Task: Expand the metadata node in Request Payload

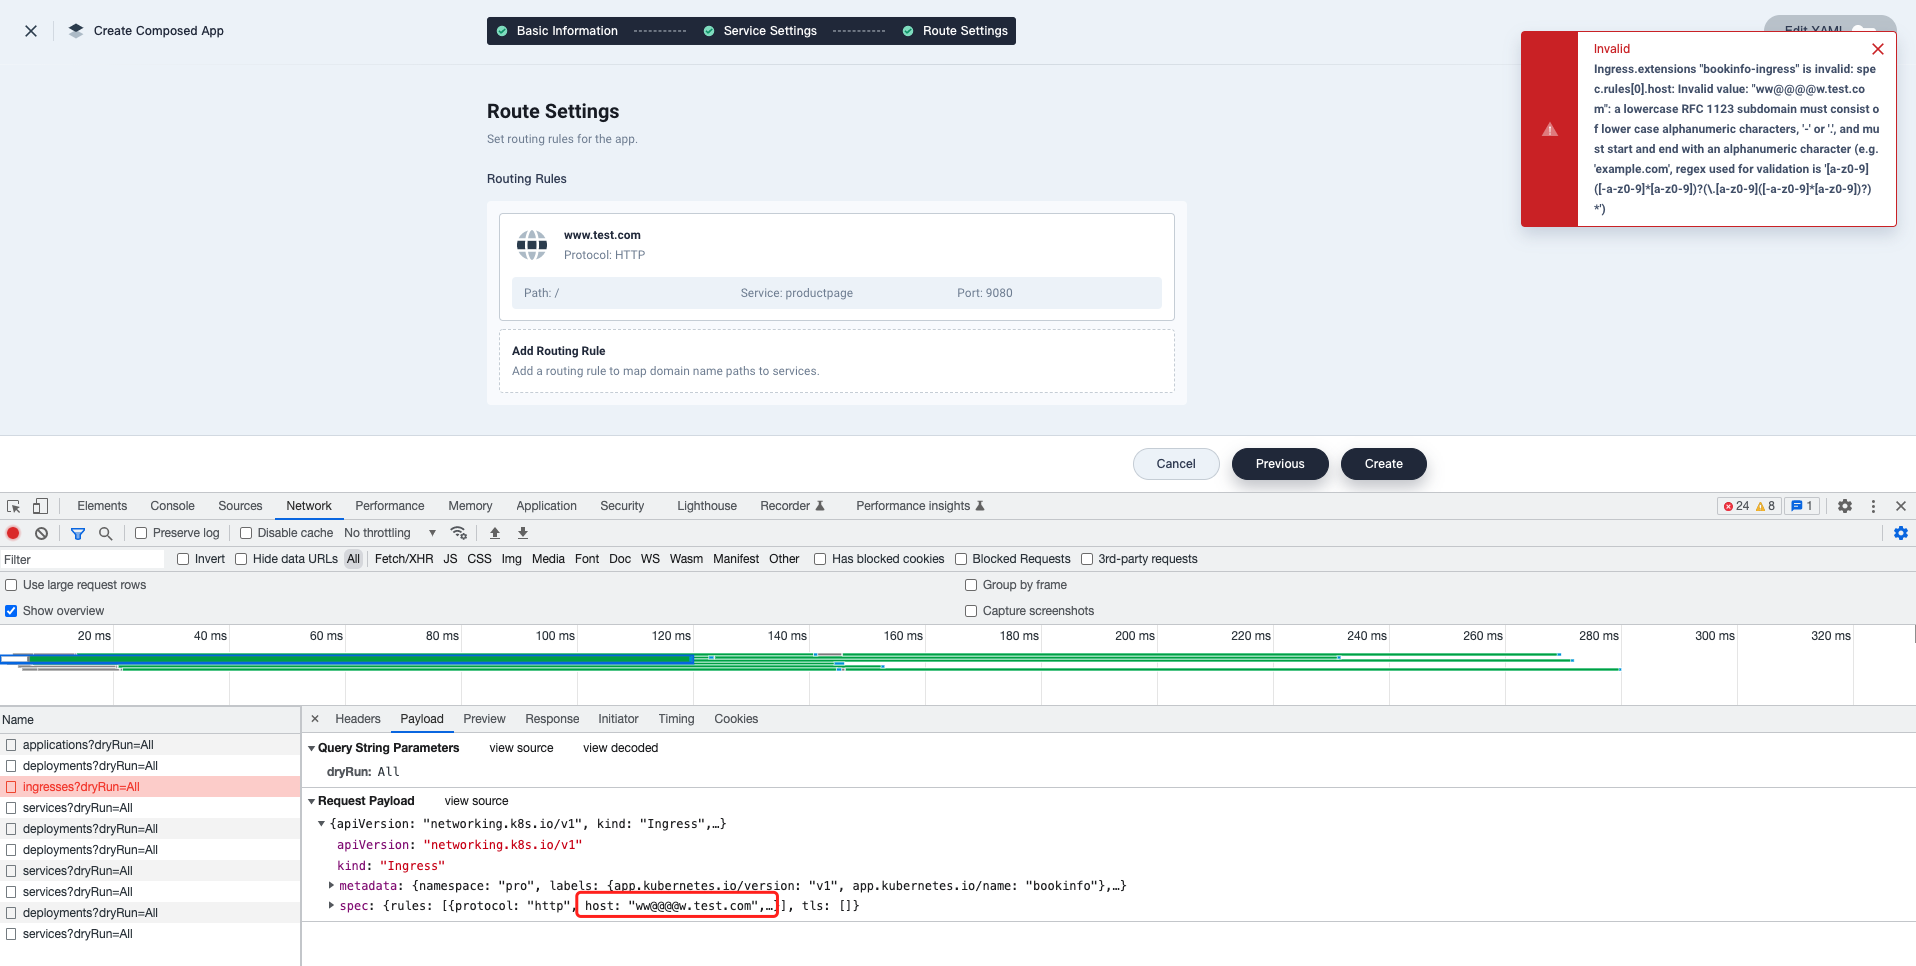Action: coord(331,885)
